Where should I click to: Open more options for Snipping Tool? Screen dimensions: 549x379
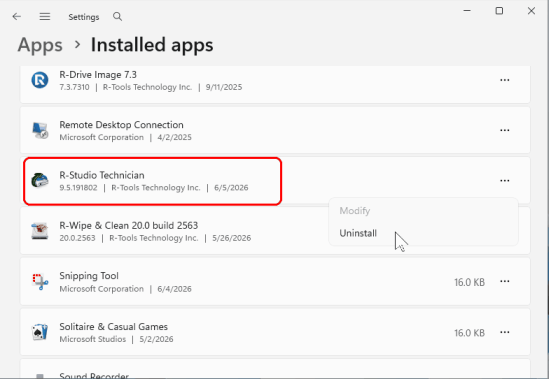click(505, 282)
